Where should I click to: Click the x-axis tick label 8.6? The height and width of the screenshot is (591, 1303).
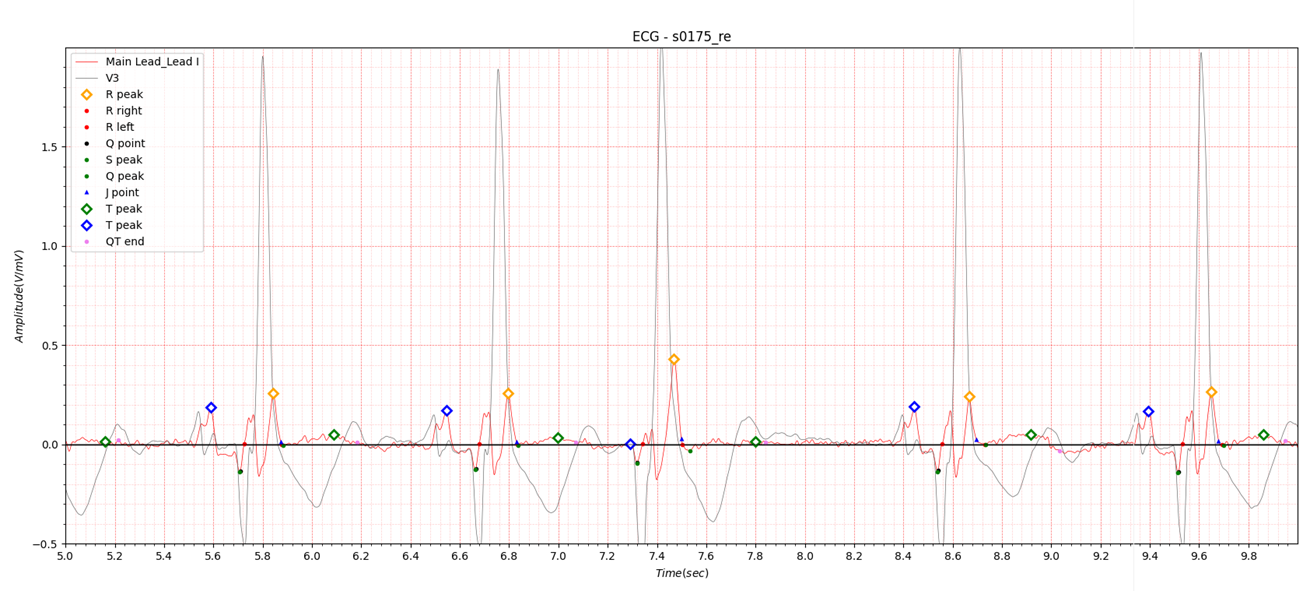[953, 556]
